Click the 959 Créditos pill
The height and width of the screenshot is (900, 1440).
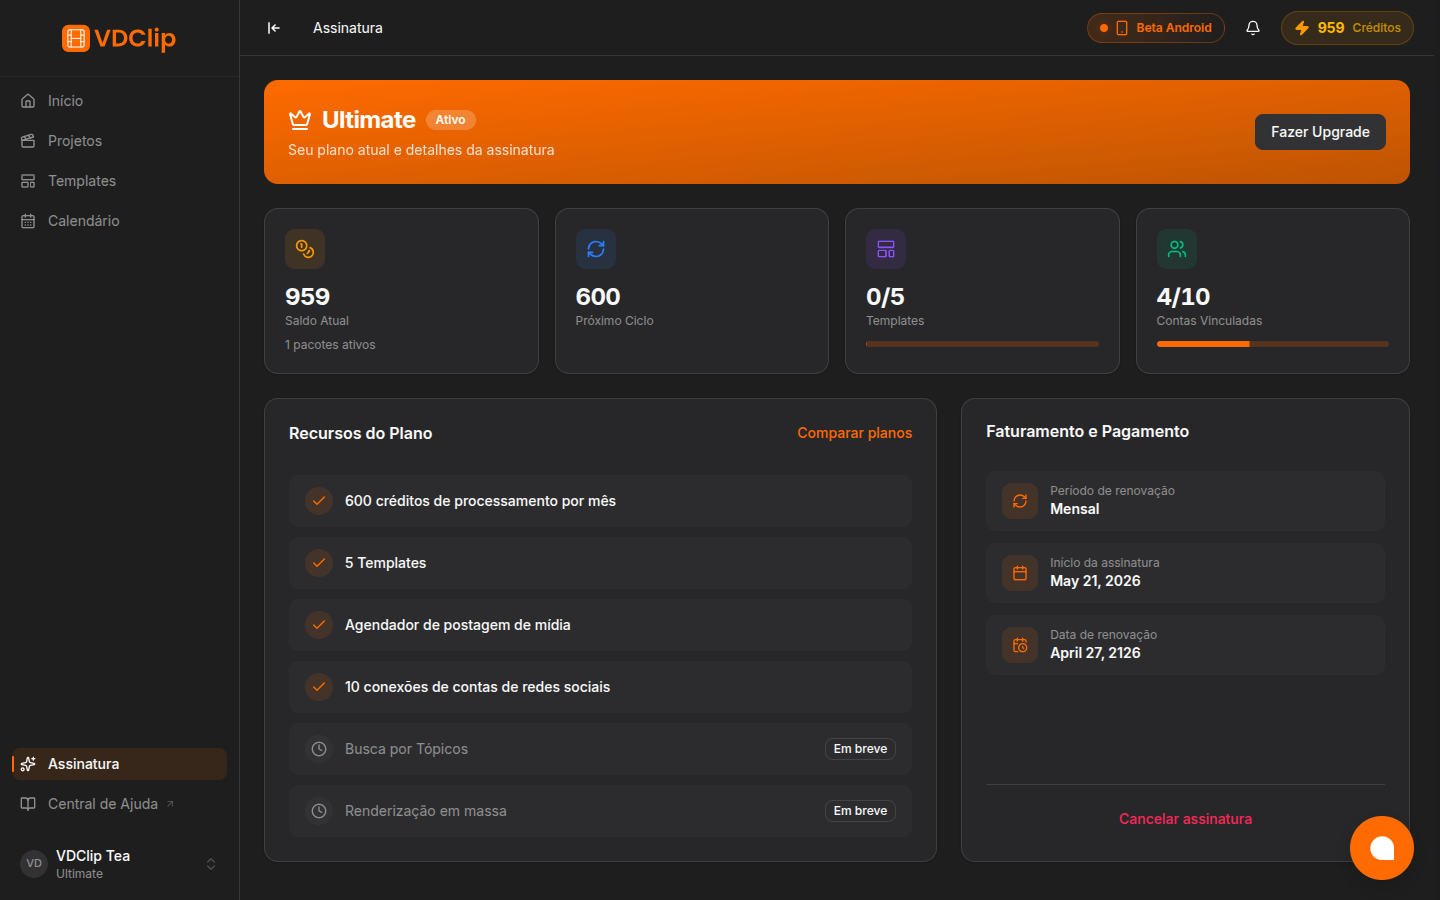pos(1347,28)
